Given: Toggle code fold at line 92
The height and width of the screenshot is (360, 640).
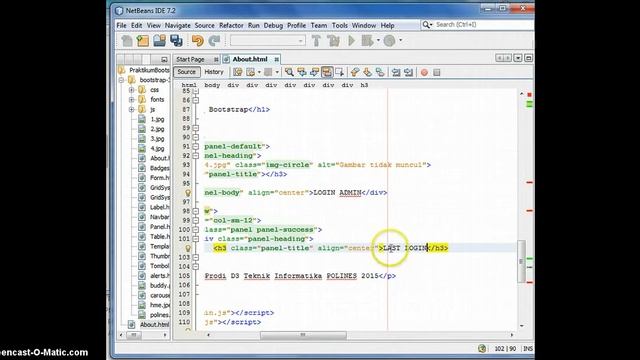Looking at the screenshot, I should [x=196, y=156].
